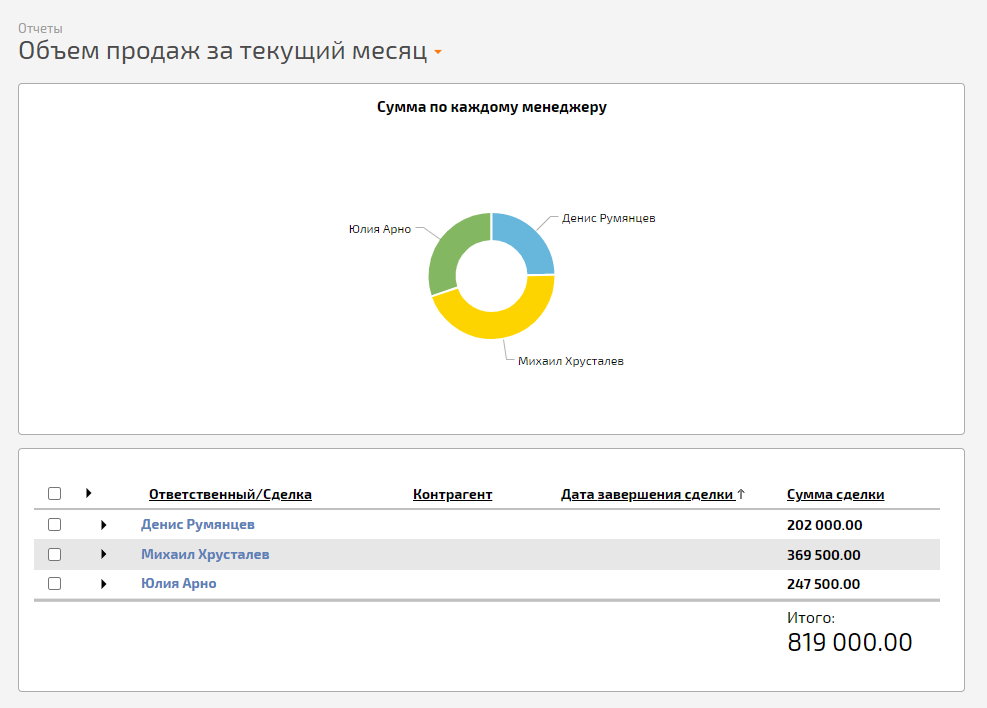Toggle the select-all checkbox in table header
Screen dimensions: 987x708
[x=55, y=493]
